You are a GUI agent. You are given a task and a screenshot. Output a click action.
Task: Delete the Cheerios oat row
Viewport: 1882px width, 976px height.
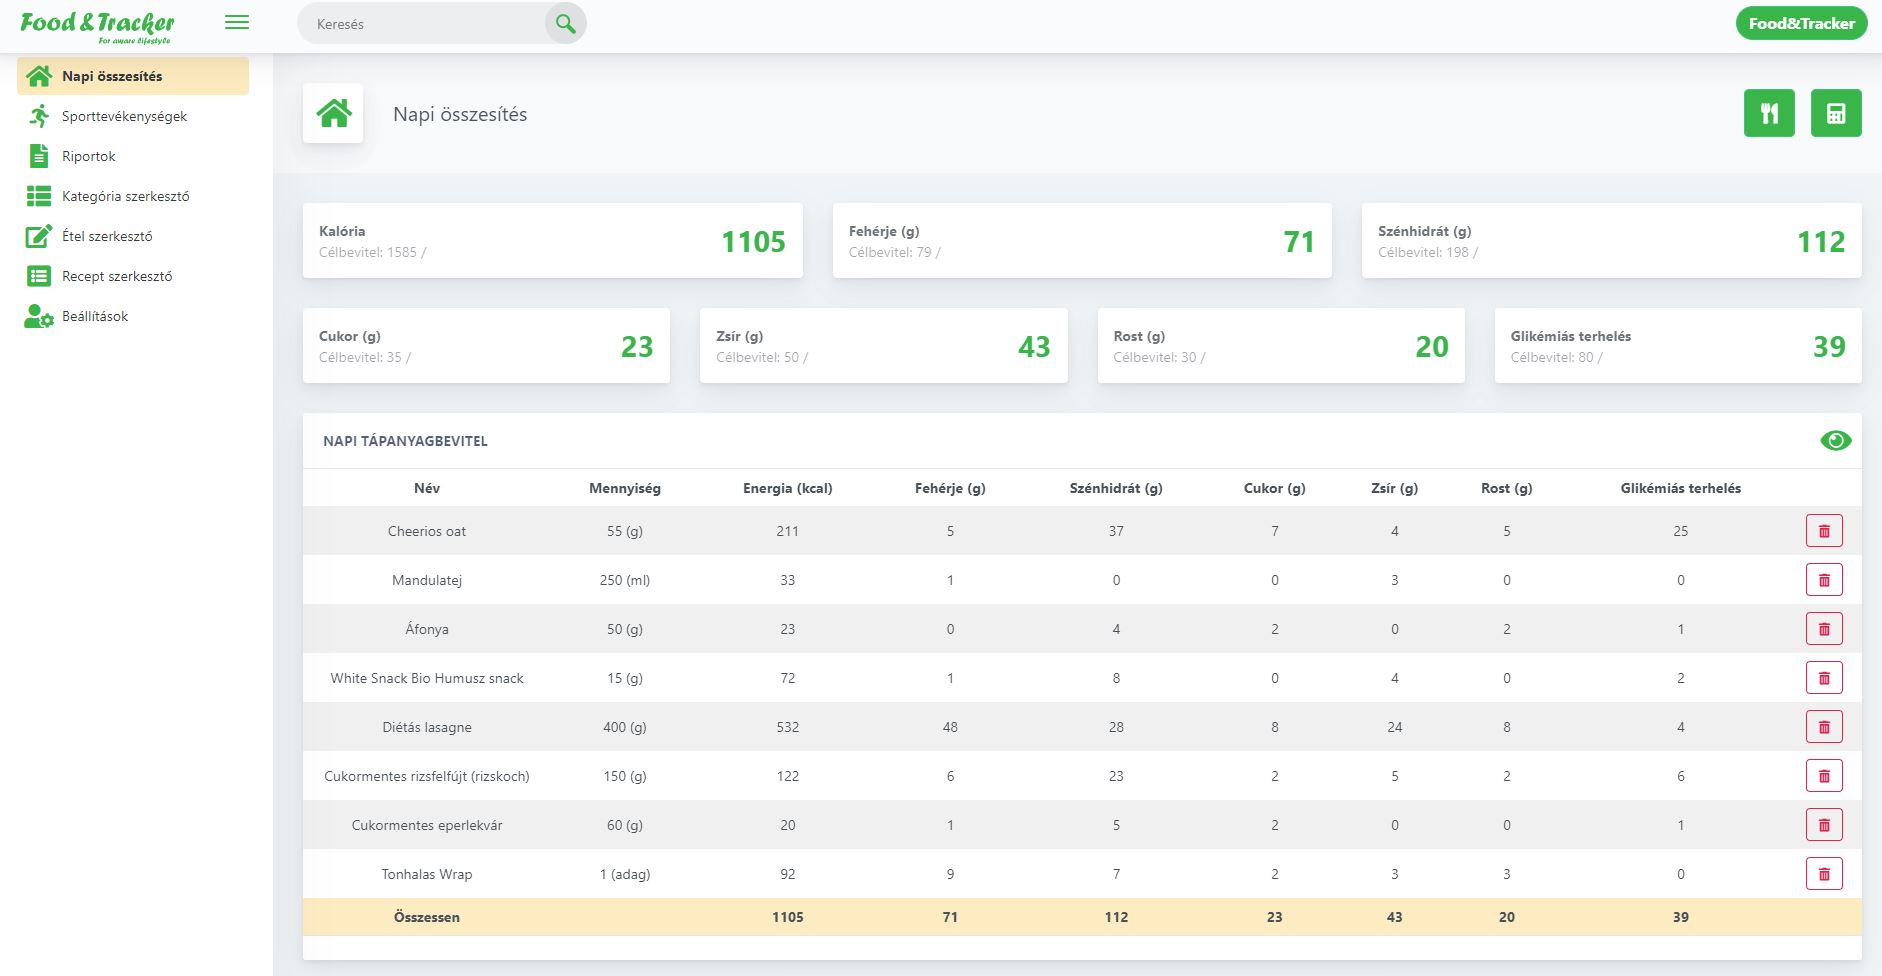(x=1824, y=531)
